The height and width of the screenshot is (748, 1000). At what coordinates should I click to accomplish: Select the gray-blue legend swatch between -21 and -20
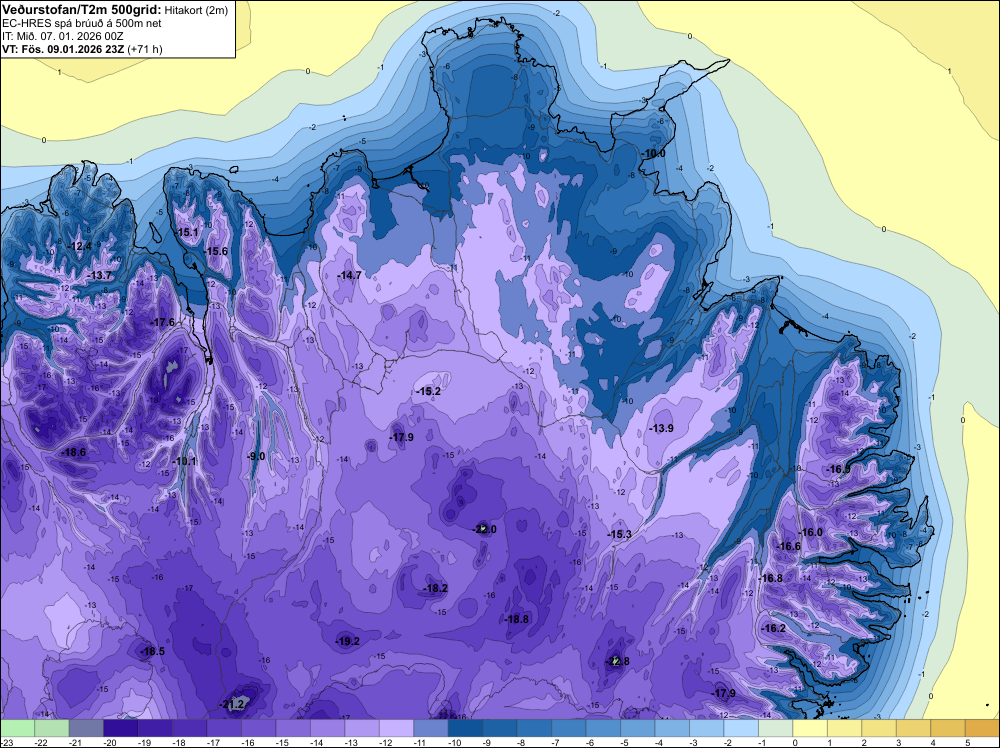(86, 728)
